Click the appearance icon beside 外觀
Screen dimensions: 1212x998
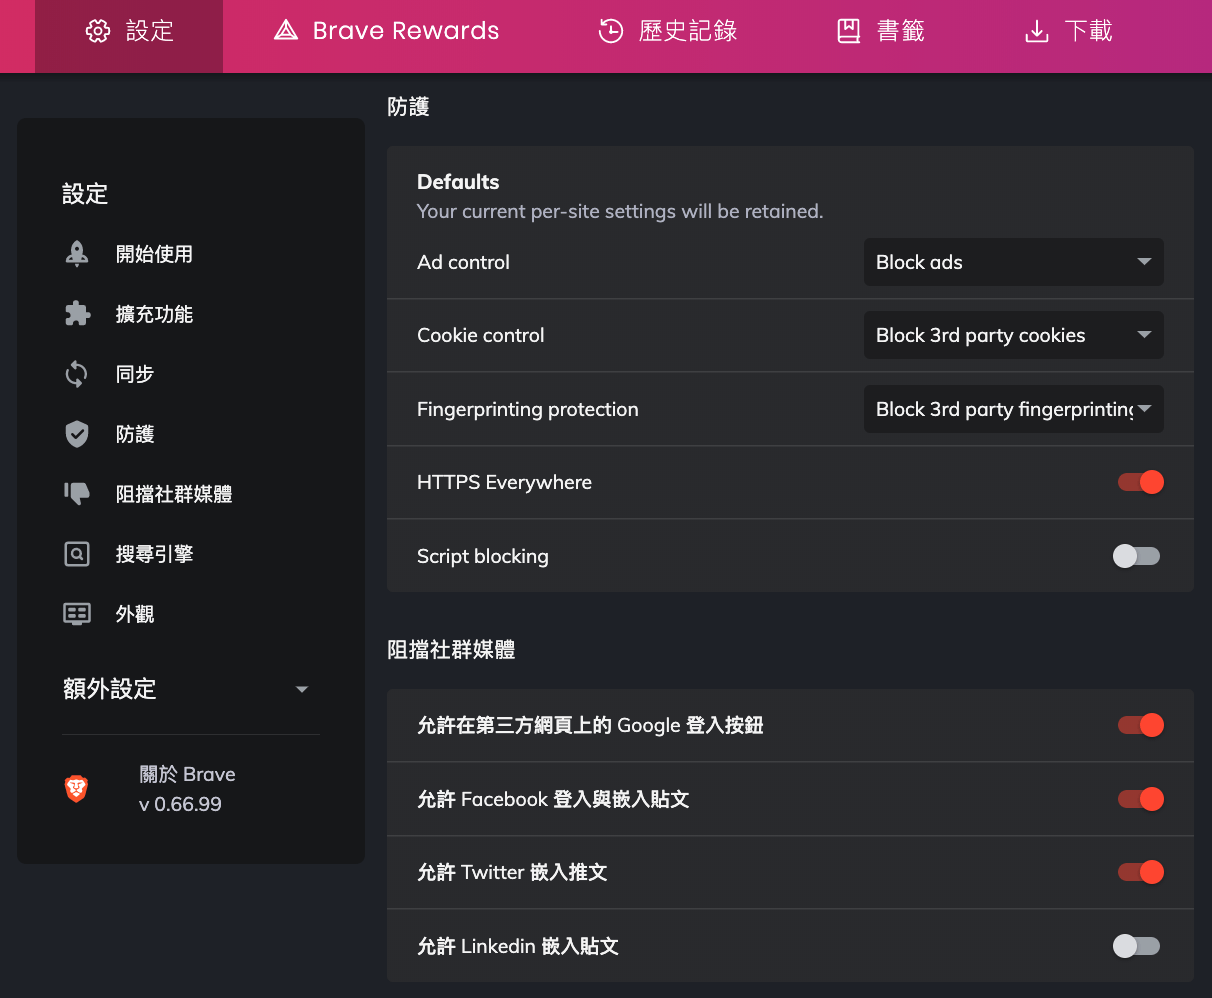click(x=77, y=614)
